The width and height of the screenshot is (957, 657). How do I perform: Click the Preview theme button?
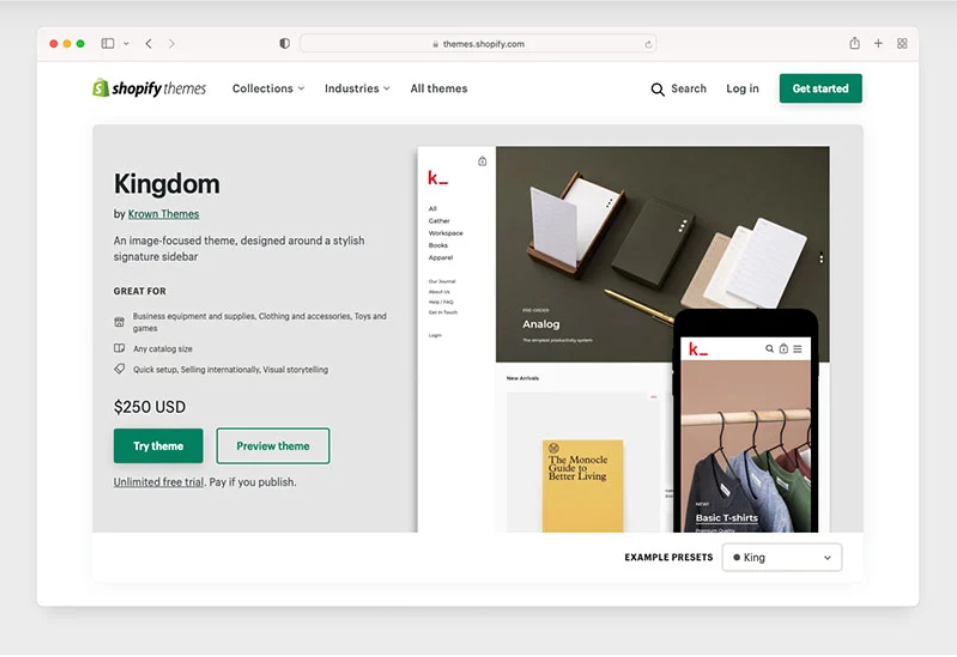coord(273,446)
